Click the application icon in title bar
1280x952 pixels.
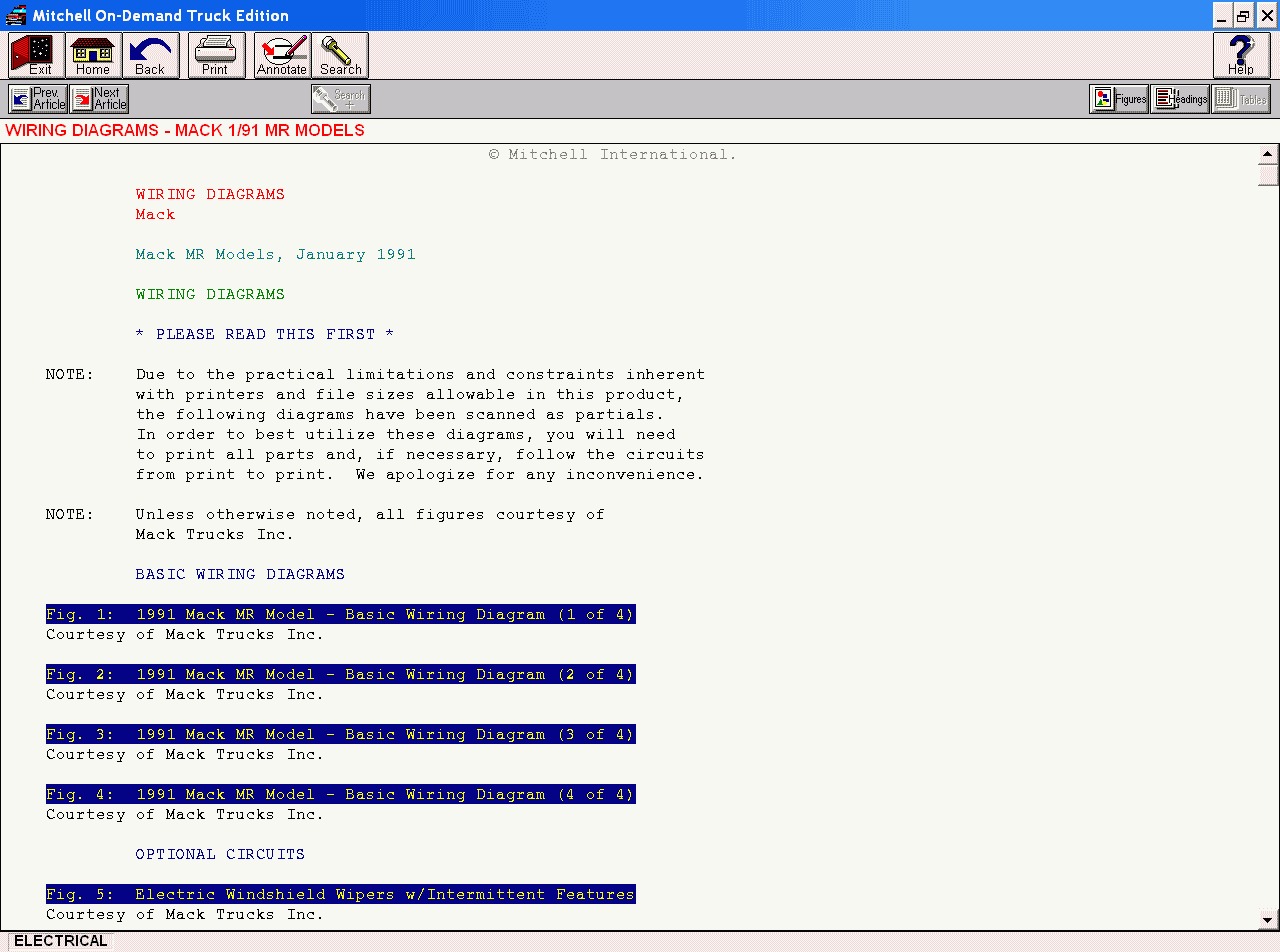[x=15, y=15]
